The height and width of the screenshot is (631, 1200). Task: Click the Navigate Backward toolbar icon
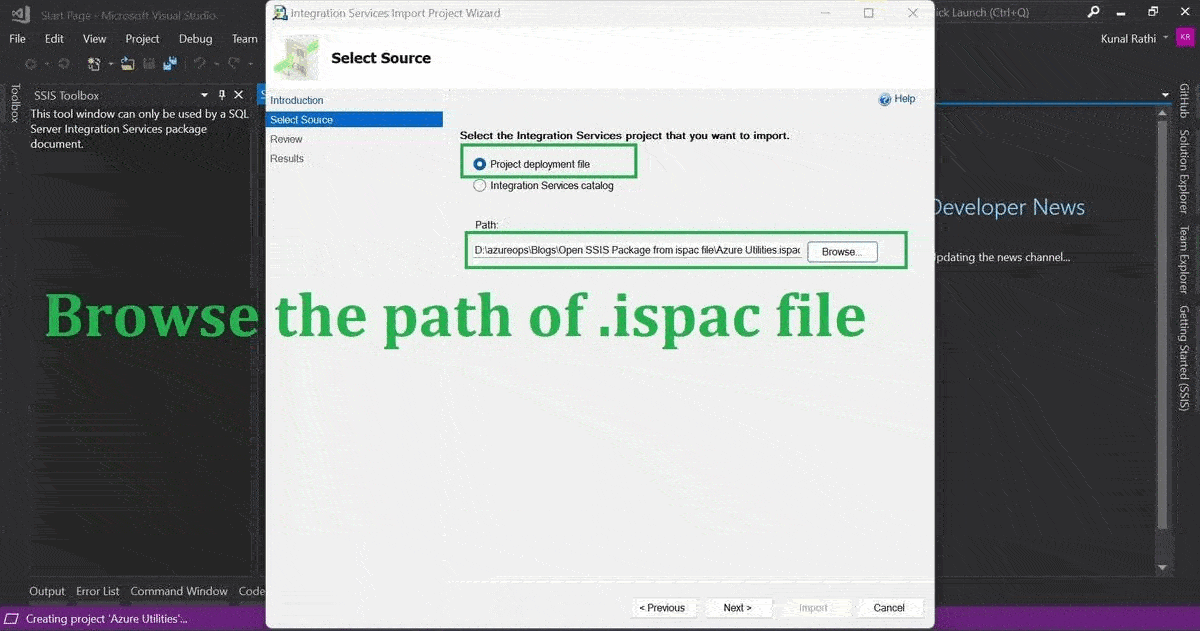tap(31, 64)
